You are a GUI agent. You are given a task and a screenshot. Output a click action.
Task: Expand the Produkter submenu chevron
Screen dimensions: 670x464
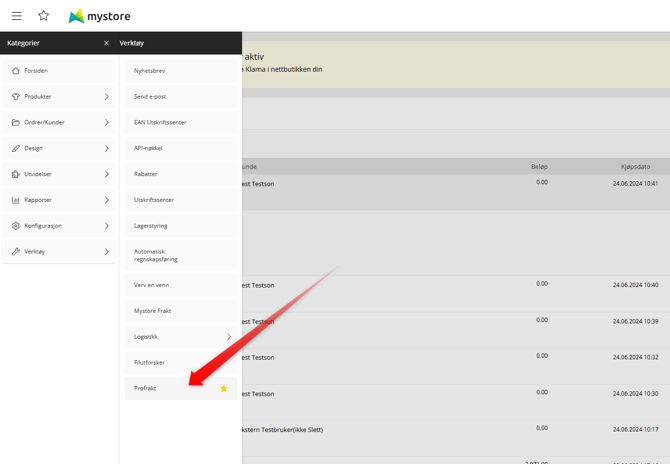[106, 97]
